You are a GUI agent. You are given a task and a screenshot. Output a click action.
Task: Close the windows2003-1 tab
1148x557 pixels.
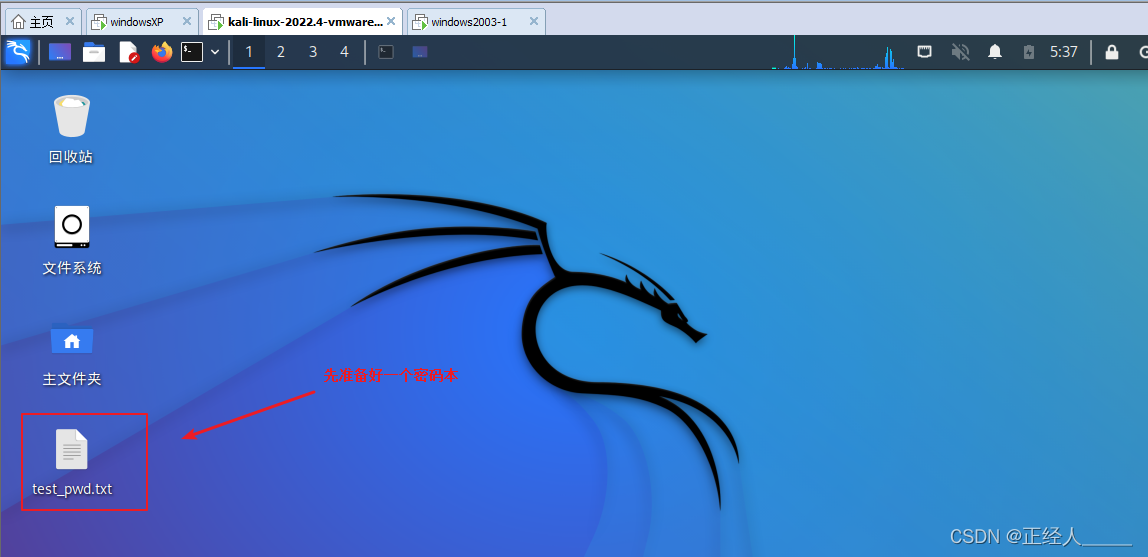coord(534,22)
